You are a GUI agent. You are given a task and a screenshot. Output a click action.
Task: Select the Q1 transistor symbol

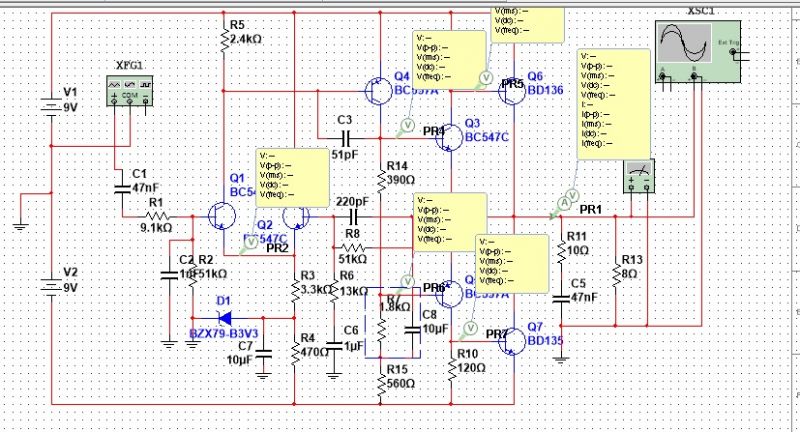click(x=222, y=215)
